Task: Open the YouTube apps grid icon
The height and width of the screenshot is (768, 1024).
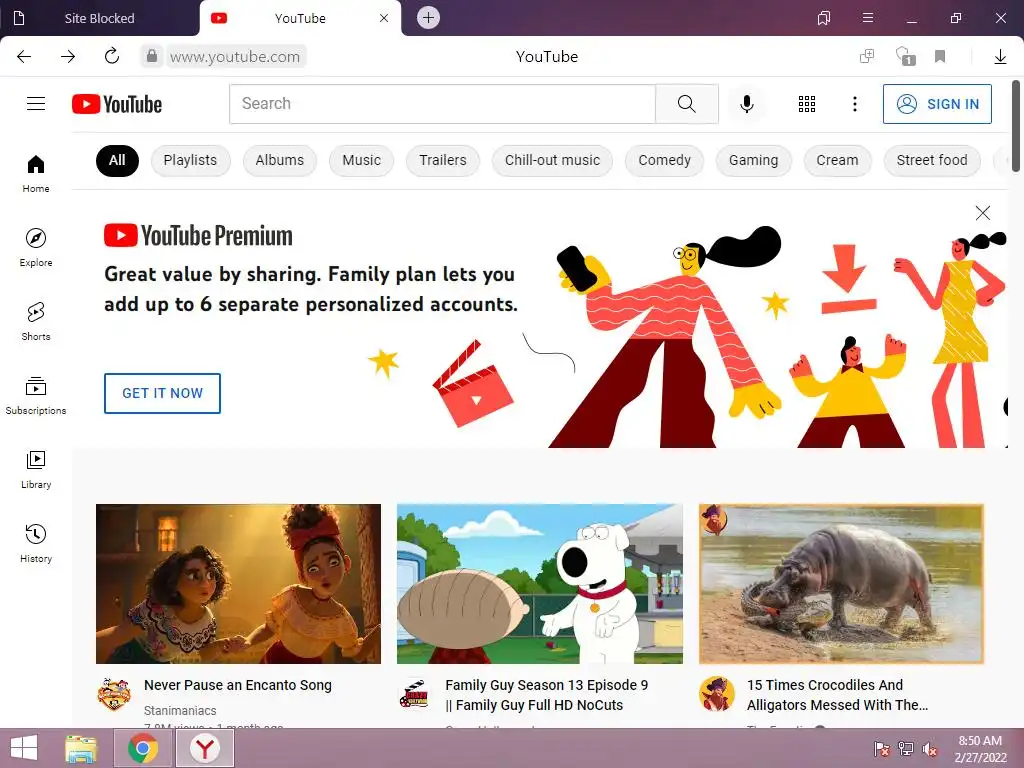Action: (807, 104)
